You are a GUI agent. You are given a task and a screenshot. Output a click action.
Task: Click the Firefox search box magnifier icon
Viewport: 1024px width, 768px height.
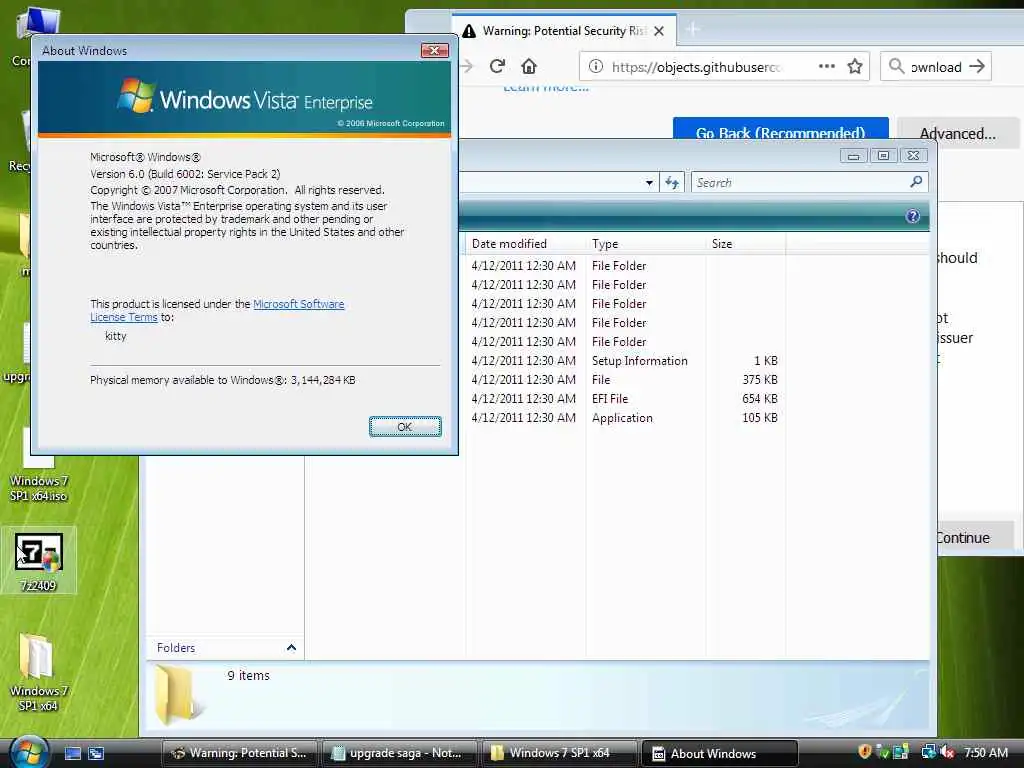(897, 67)
